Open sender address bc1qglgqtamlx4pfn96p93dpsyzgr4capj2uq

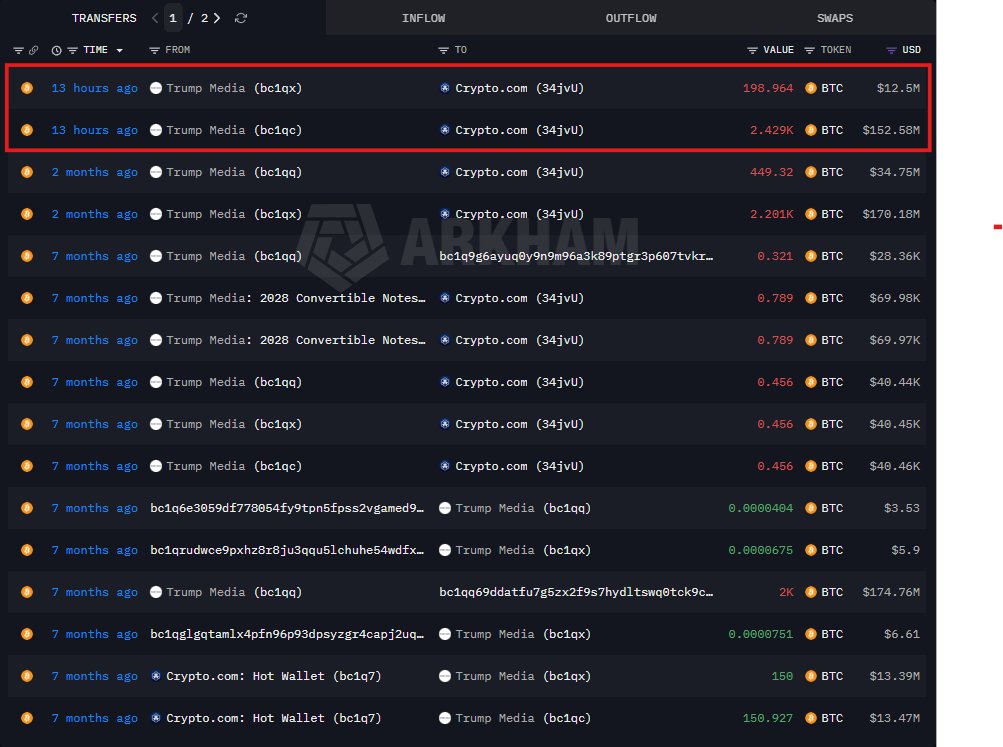coord(287,634)
